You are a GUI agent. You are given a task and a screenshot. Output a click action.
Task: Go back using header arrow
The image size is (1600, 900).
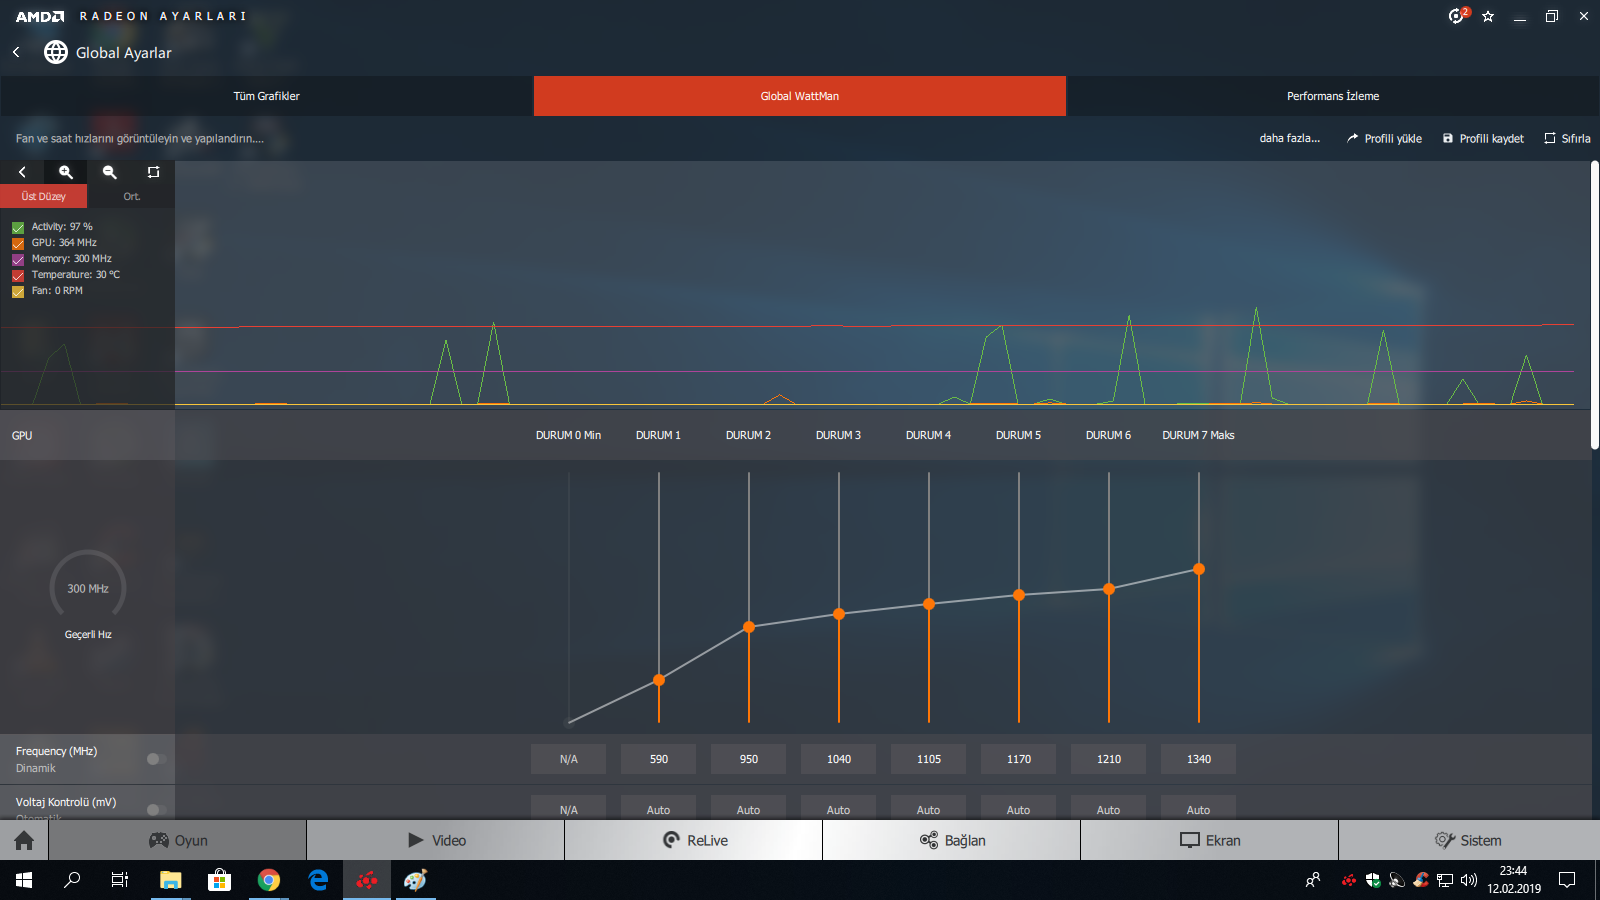point(16,52)
